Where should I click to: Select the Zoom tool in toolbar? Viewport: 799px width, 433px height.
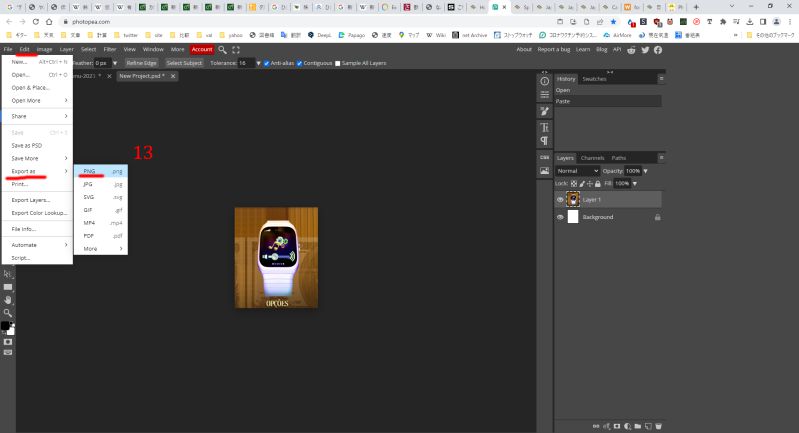point(8,313)
